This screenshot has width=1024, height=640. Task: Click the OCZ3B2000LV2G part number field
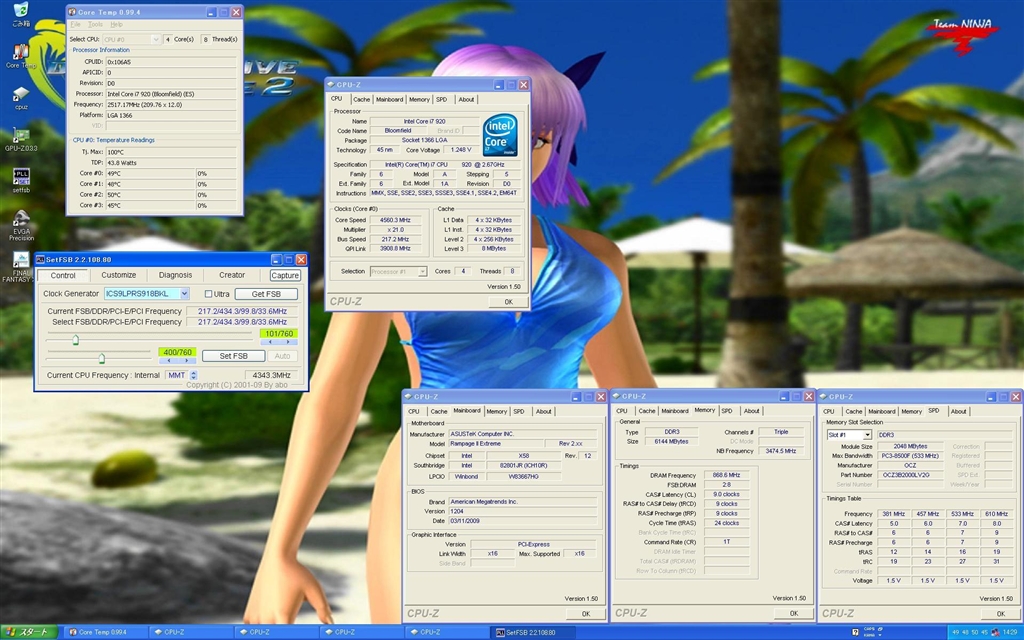(910, 475)
